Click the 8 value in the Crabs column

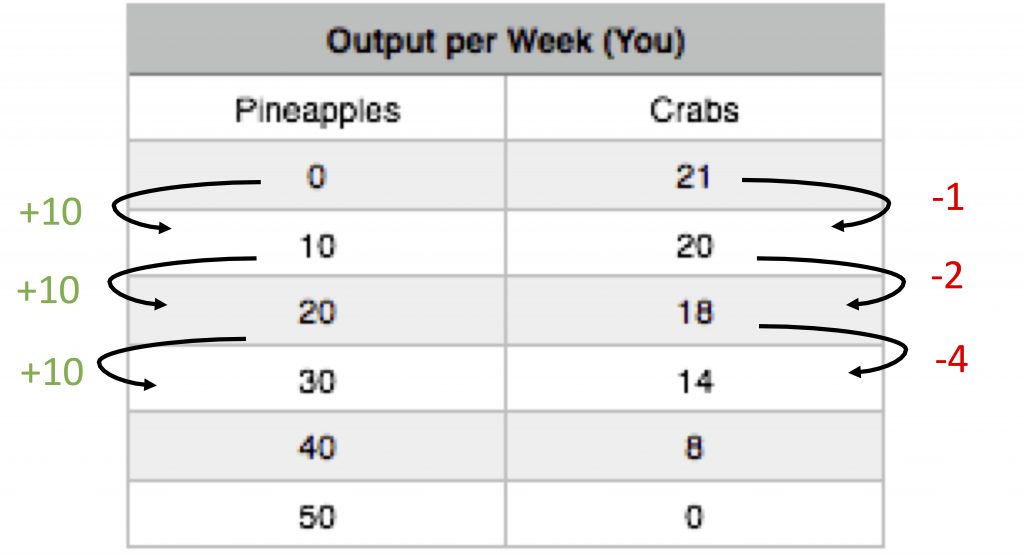click(x=693, y=449)
